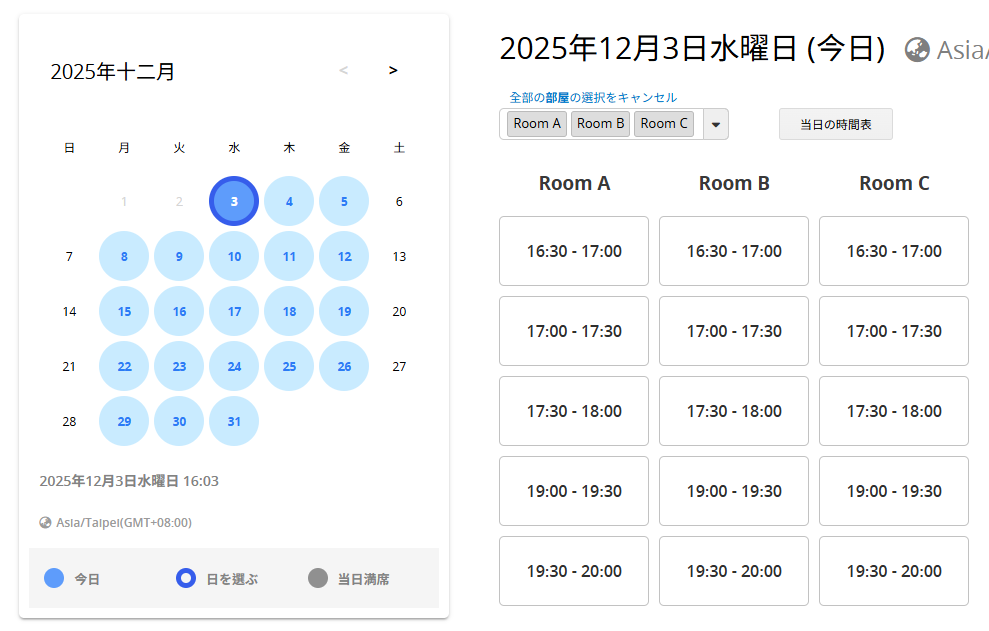989x631 pixels.
Task: Choose December 31 on the calendar
Action: 234,421
